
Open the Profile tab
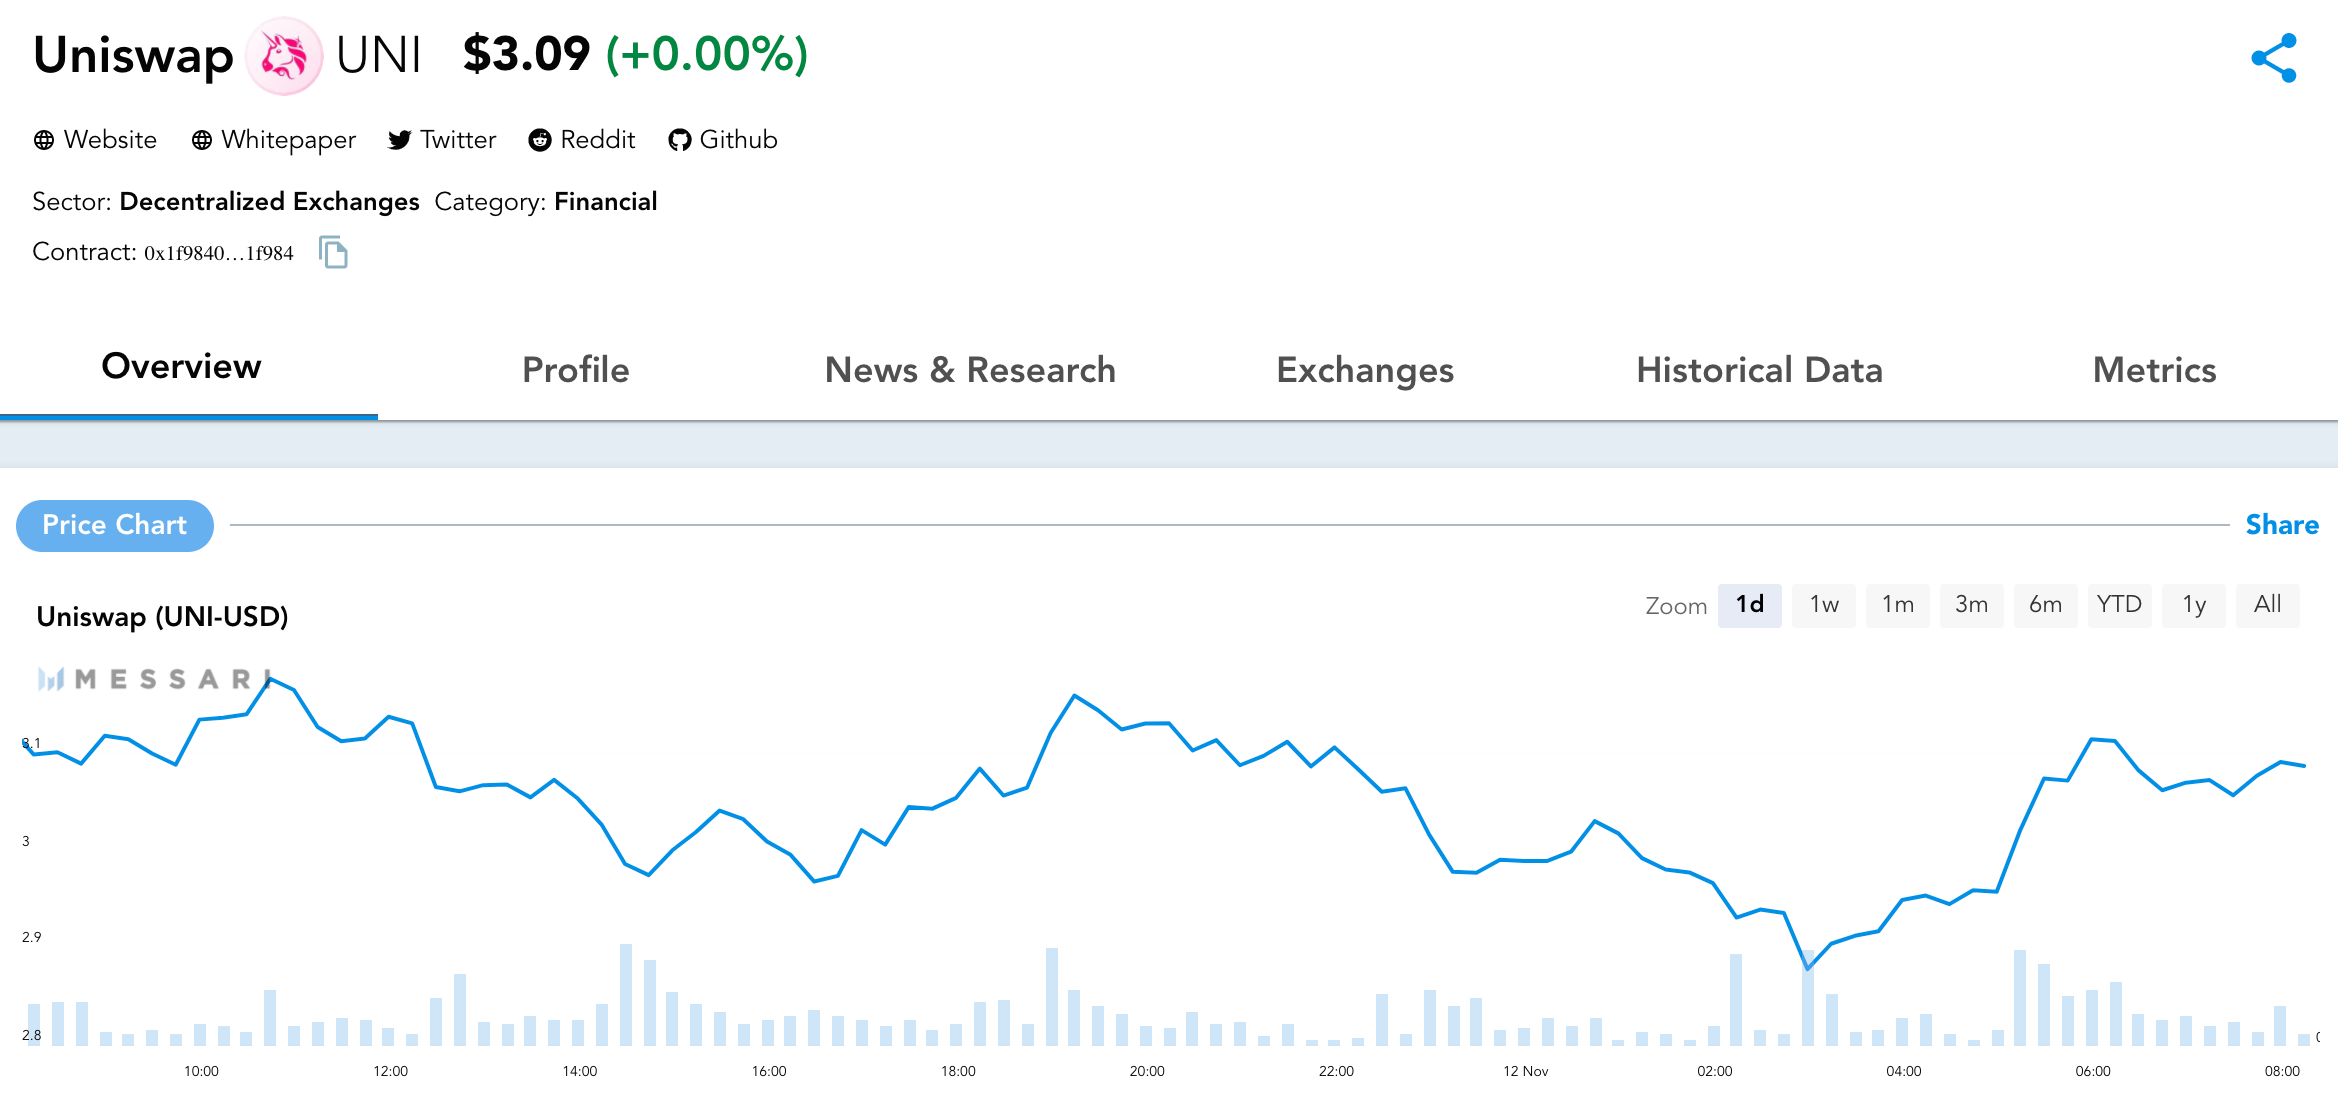tap(575, 370)
